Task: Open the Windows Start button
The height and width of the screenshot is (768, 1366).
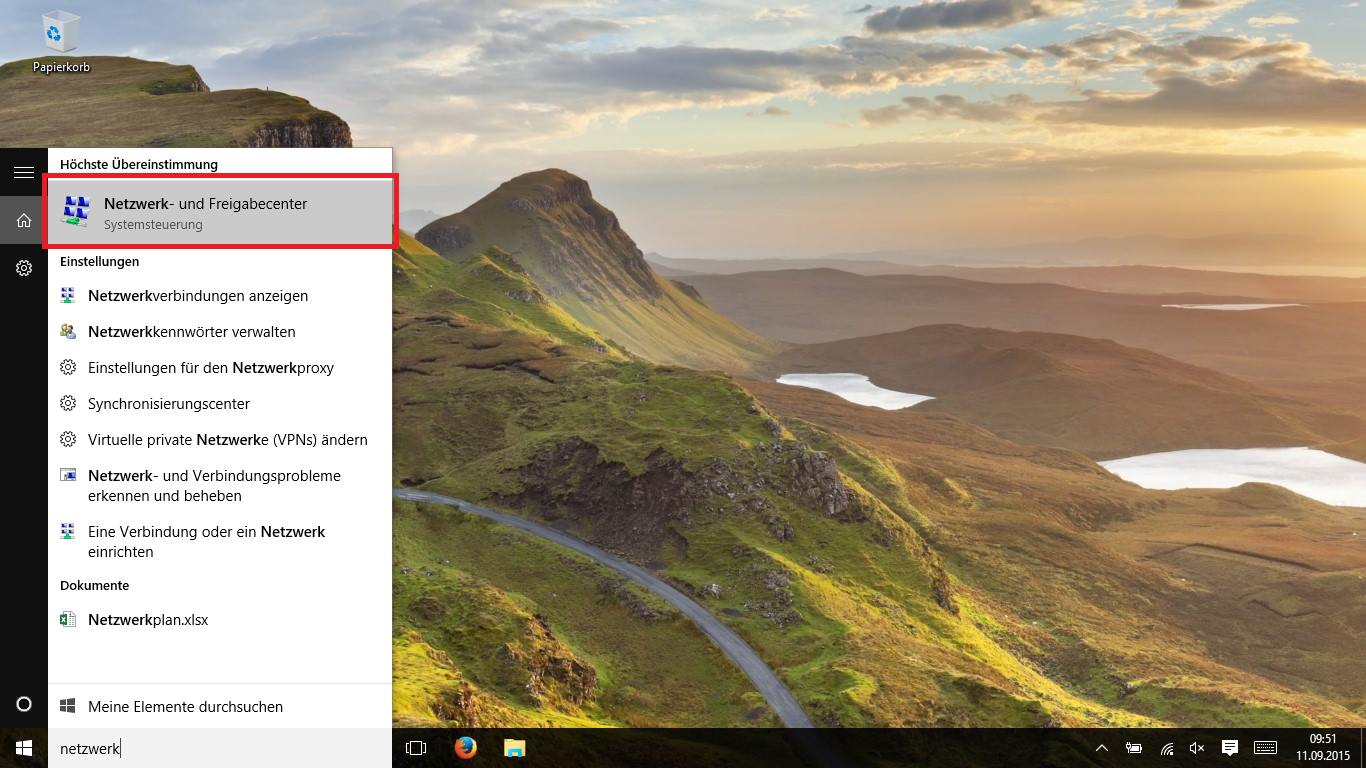Action: 24,748
